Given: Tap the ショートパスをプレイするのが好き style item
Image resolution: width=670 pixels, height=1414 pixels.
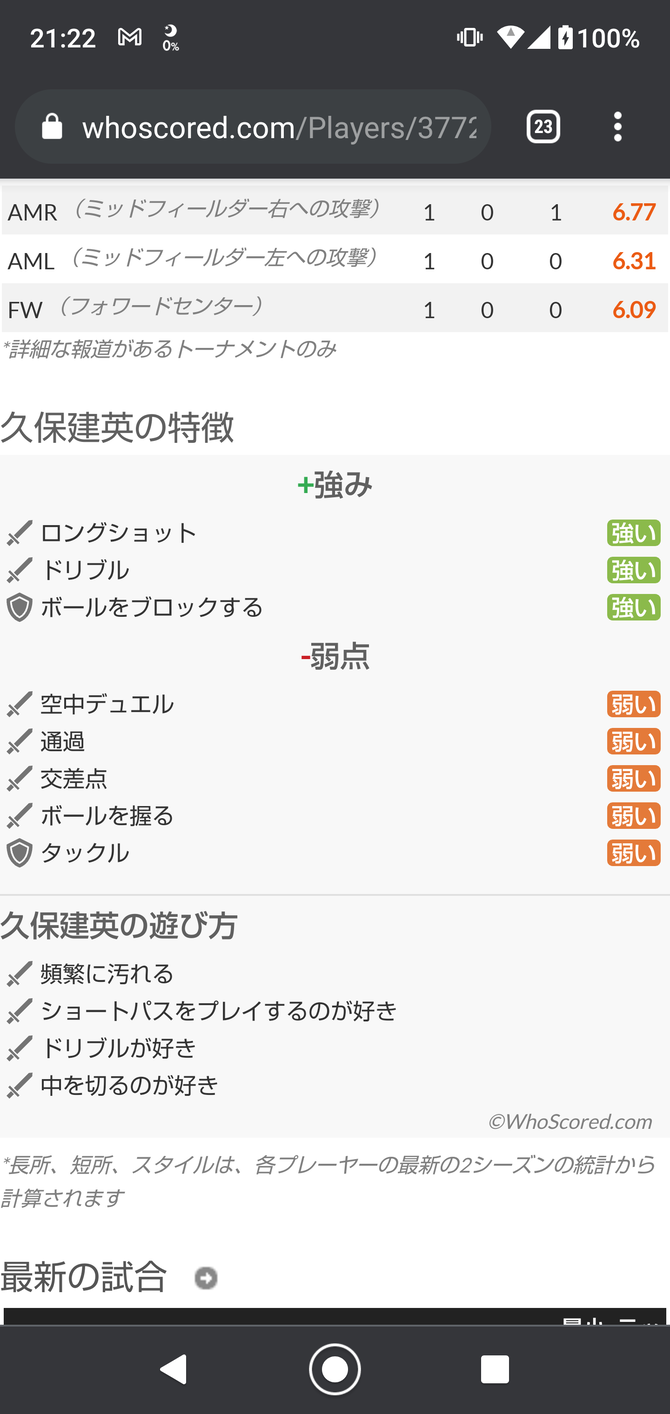Looking at the screenshot, I should pyautogui.click(x=219, y=1011).
